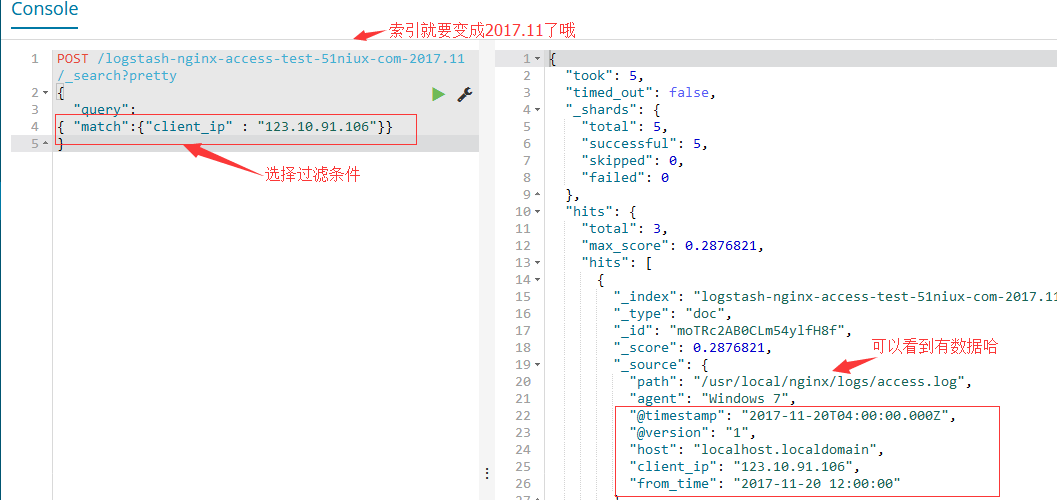
Task: Fold the "_source" object in the response
Action: coord(538,365)
